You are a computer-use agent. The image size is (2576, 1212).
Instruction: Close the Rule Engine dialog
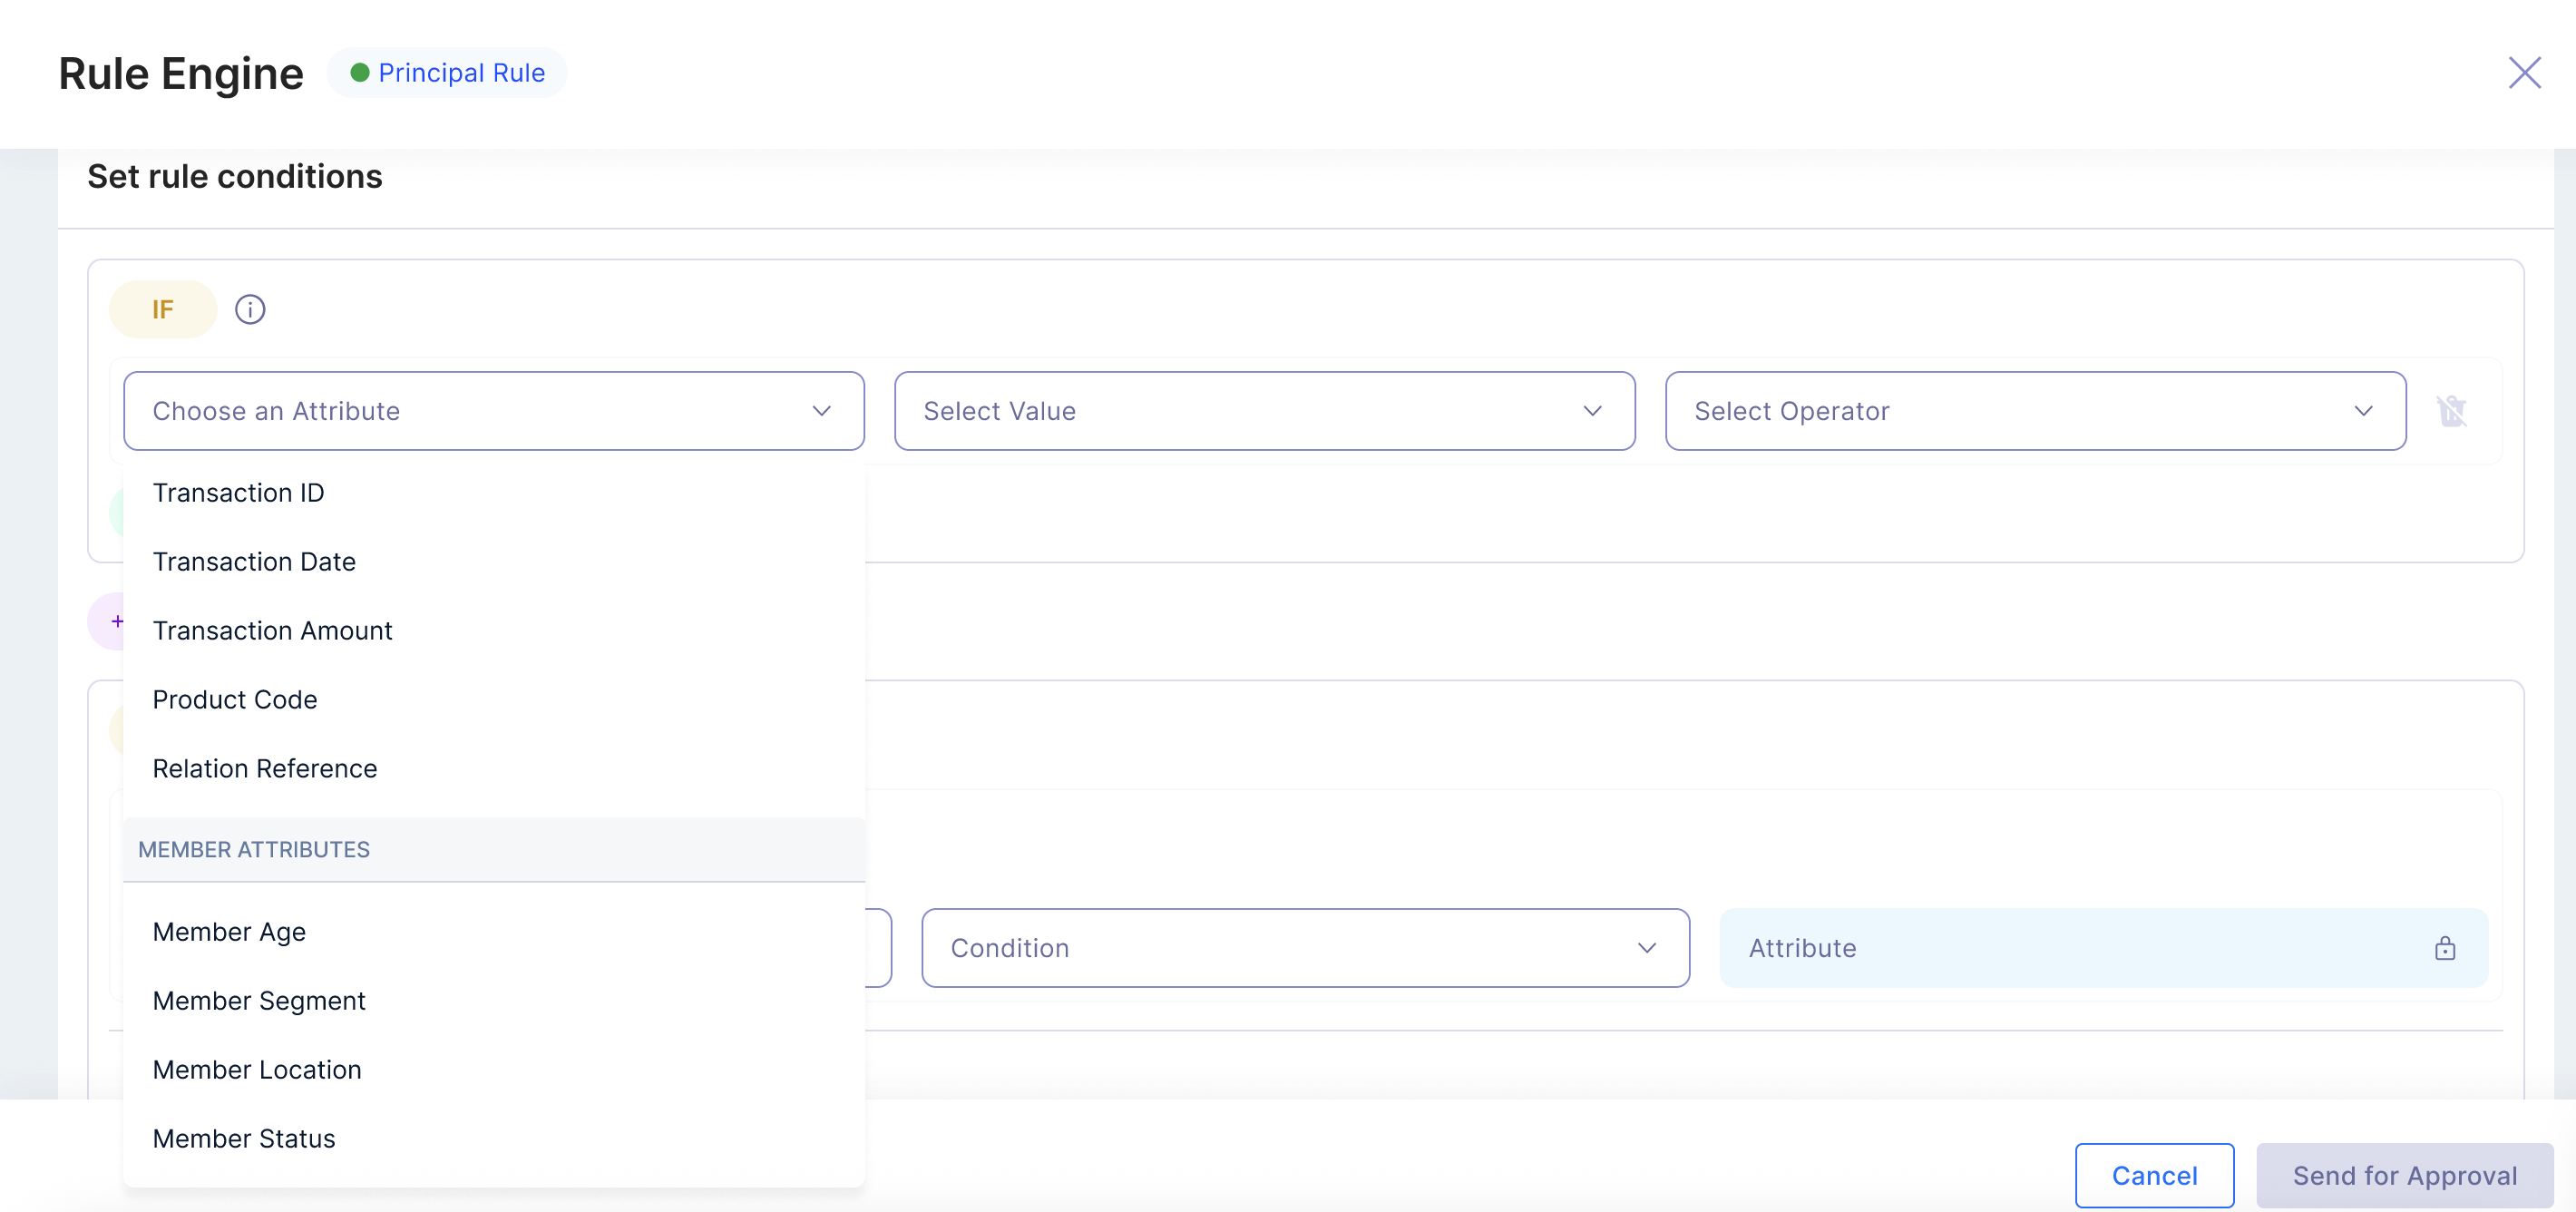[2524, 73]
